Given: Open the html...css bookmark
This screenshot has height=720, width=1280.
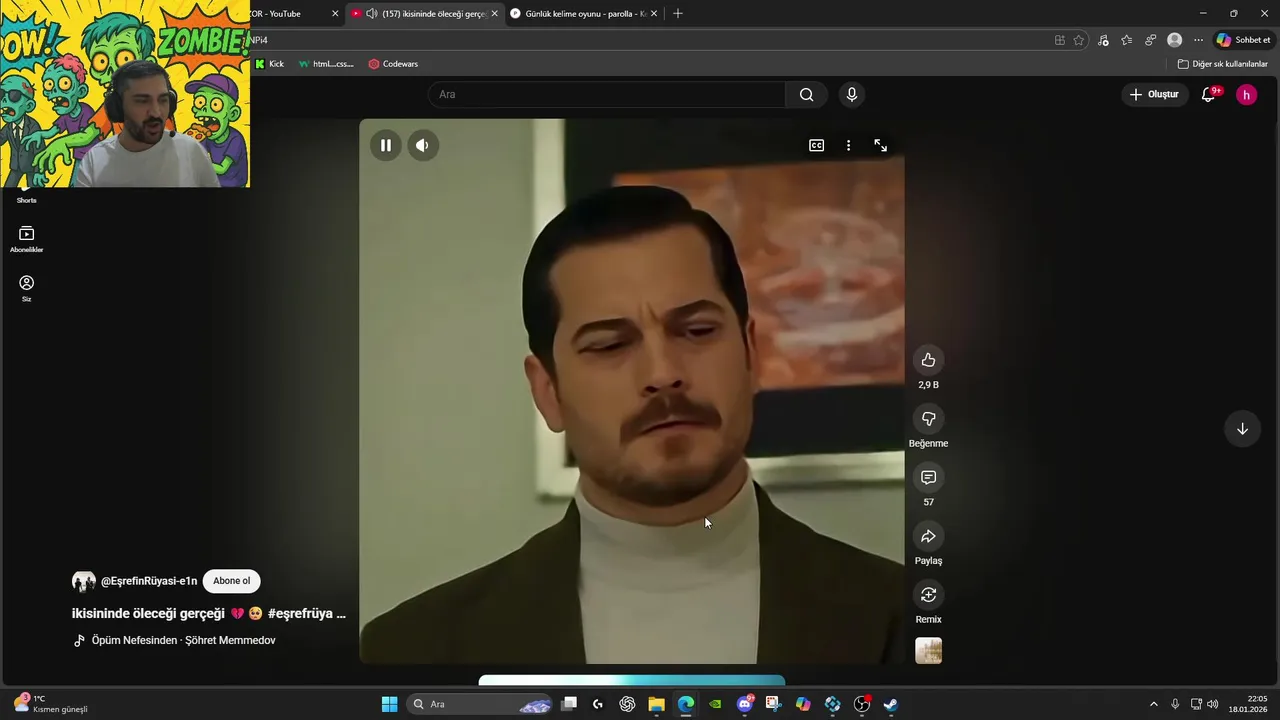Looking at the screenshot, I should [x=326, y=64].
